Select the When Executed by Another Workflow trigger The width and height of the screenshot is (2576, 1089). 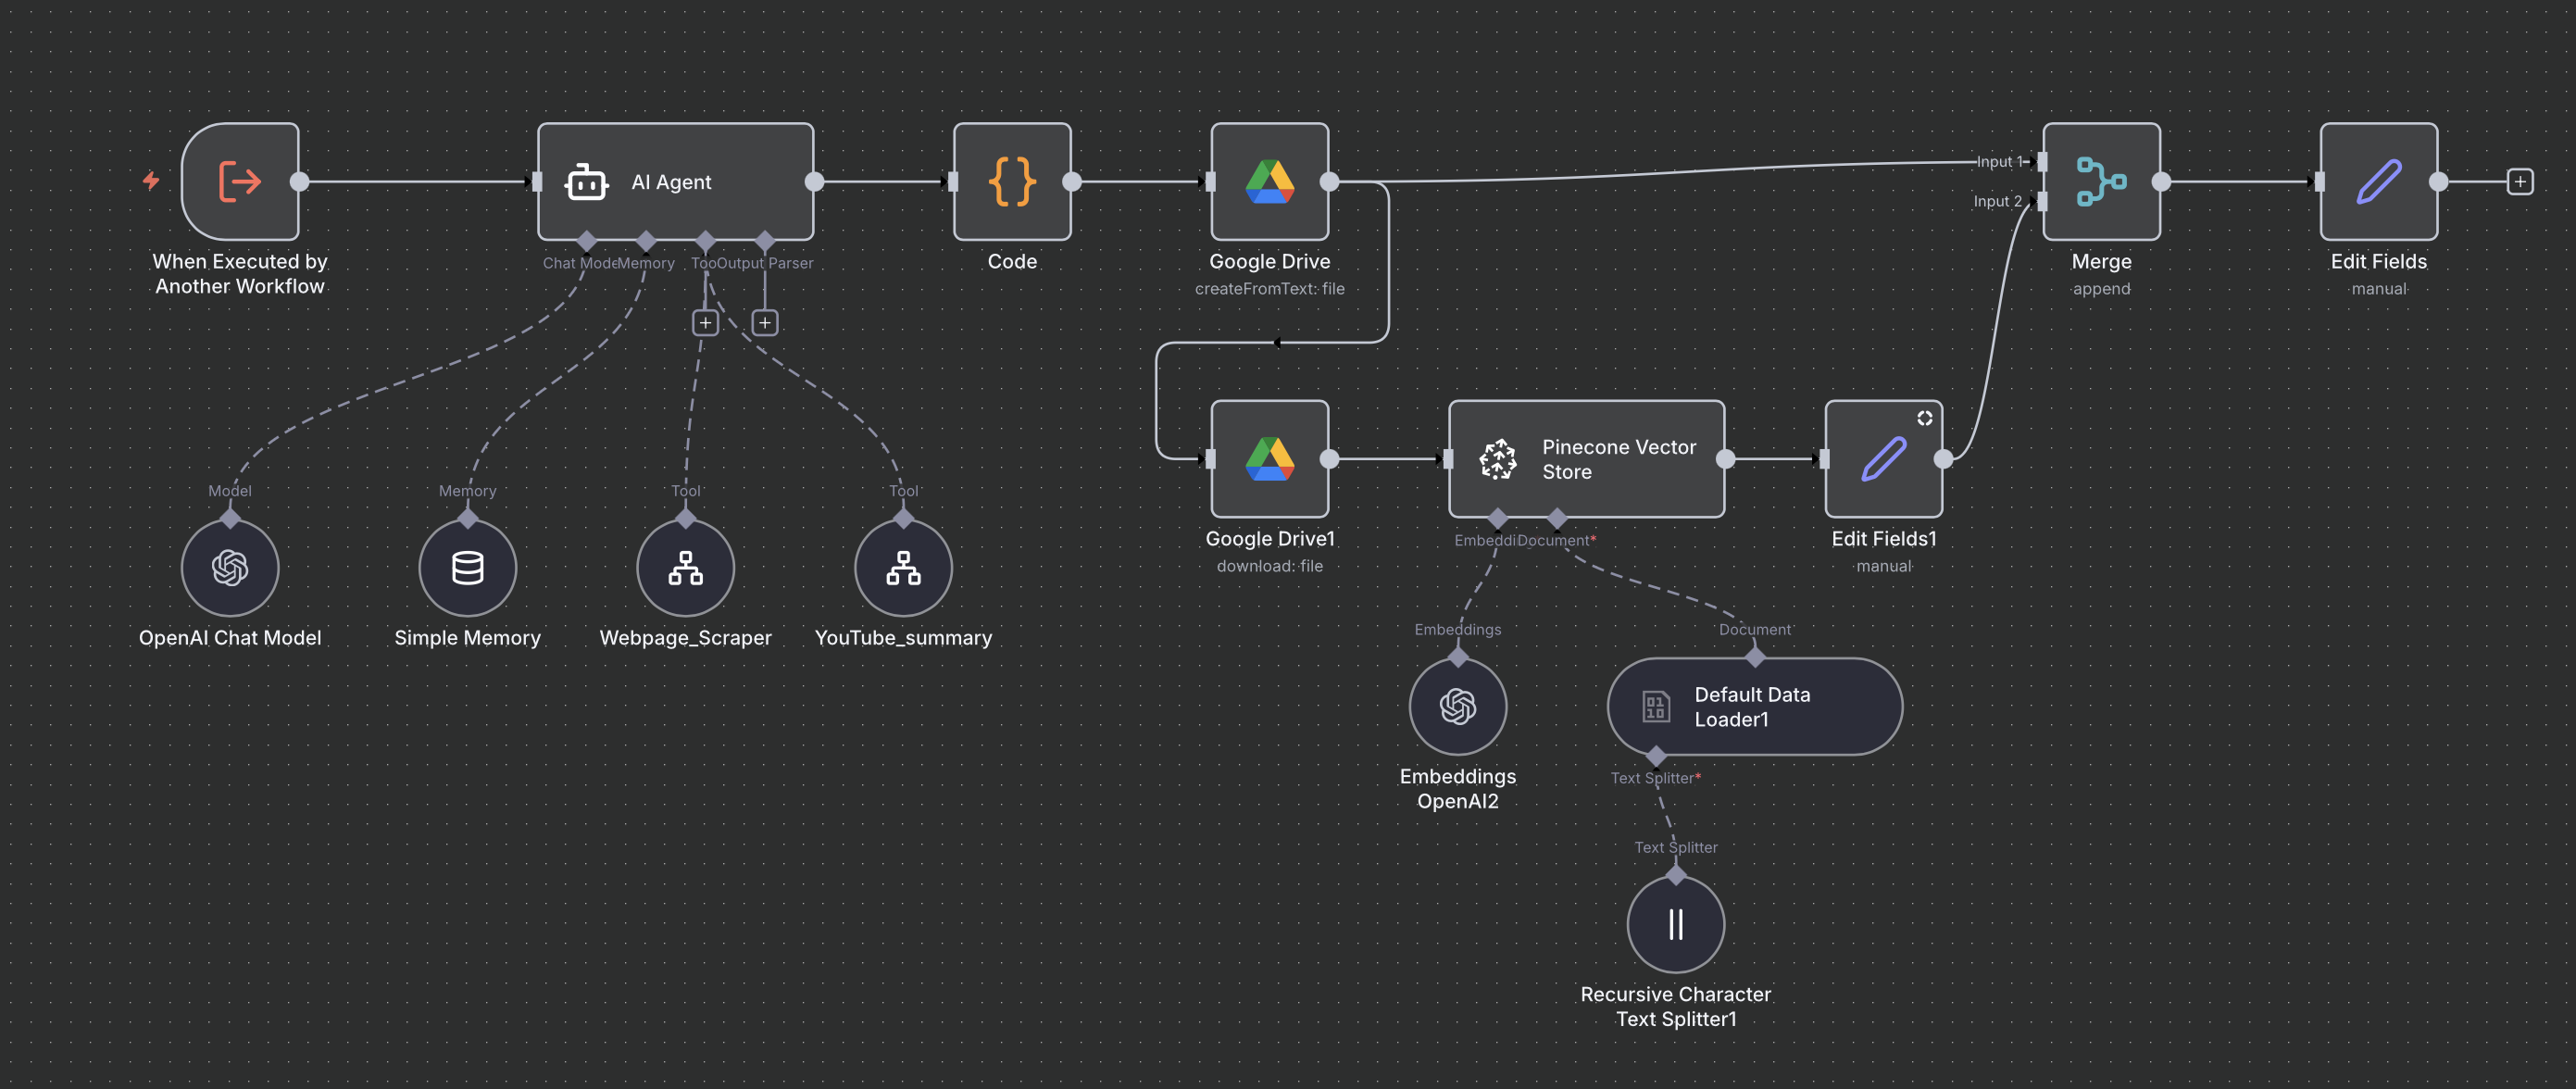[x=239, y=181]
